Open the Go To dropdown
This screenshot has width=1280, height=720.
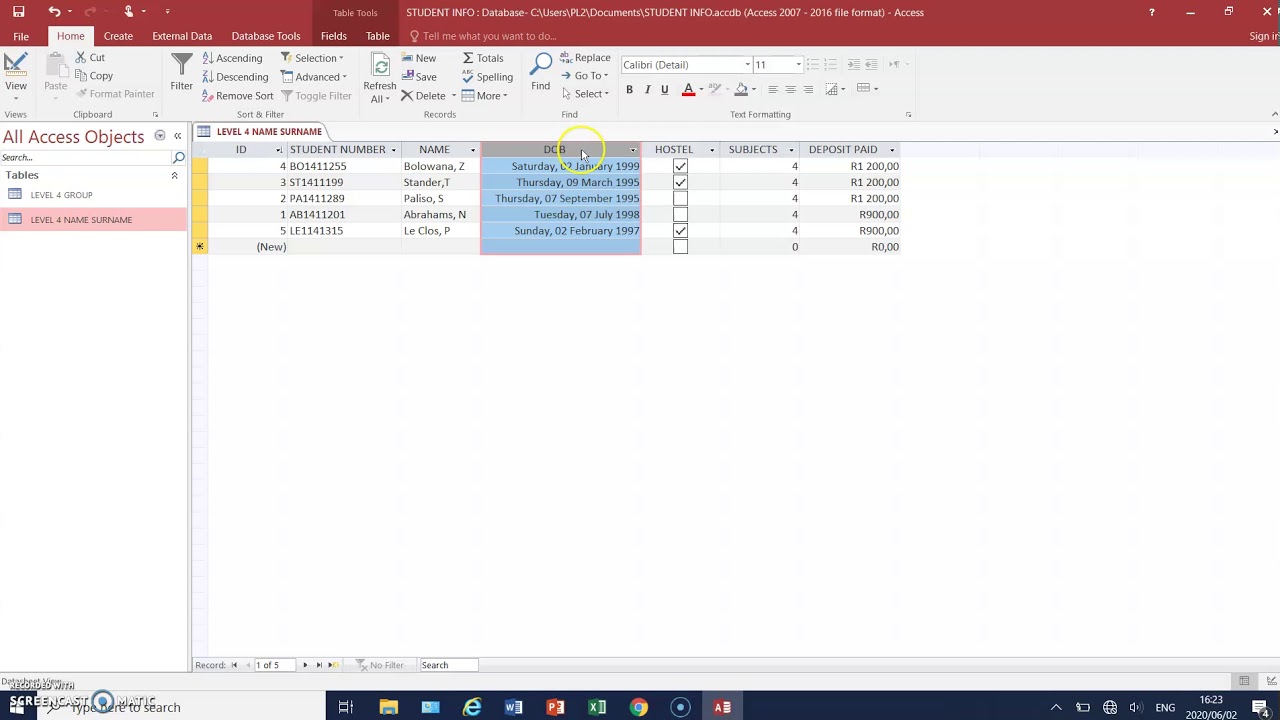[585, 76]
